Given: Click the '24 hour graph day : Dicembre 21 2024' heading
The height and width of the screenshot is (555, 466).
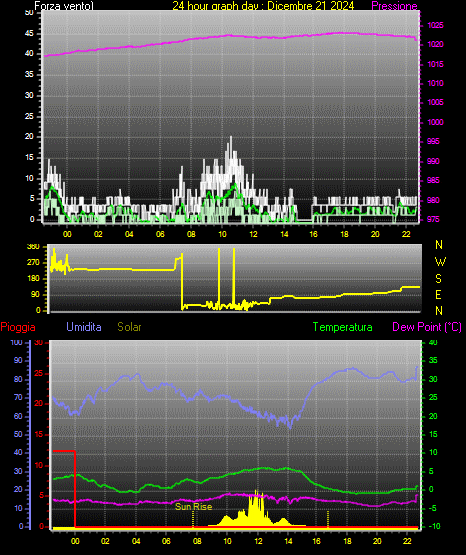Looking at the screenshot, I should coord(263,6).
